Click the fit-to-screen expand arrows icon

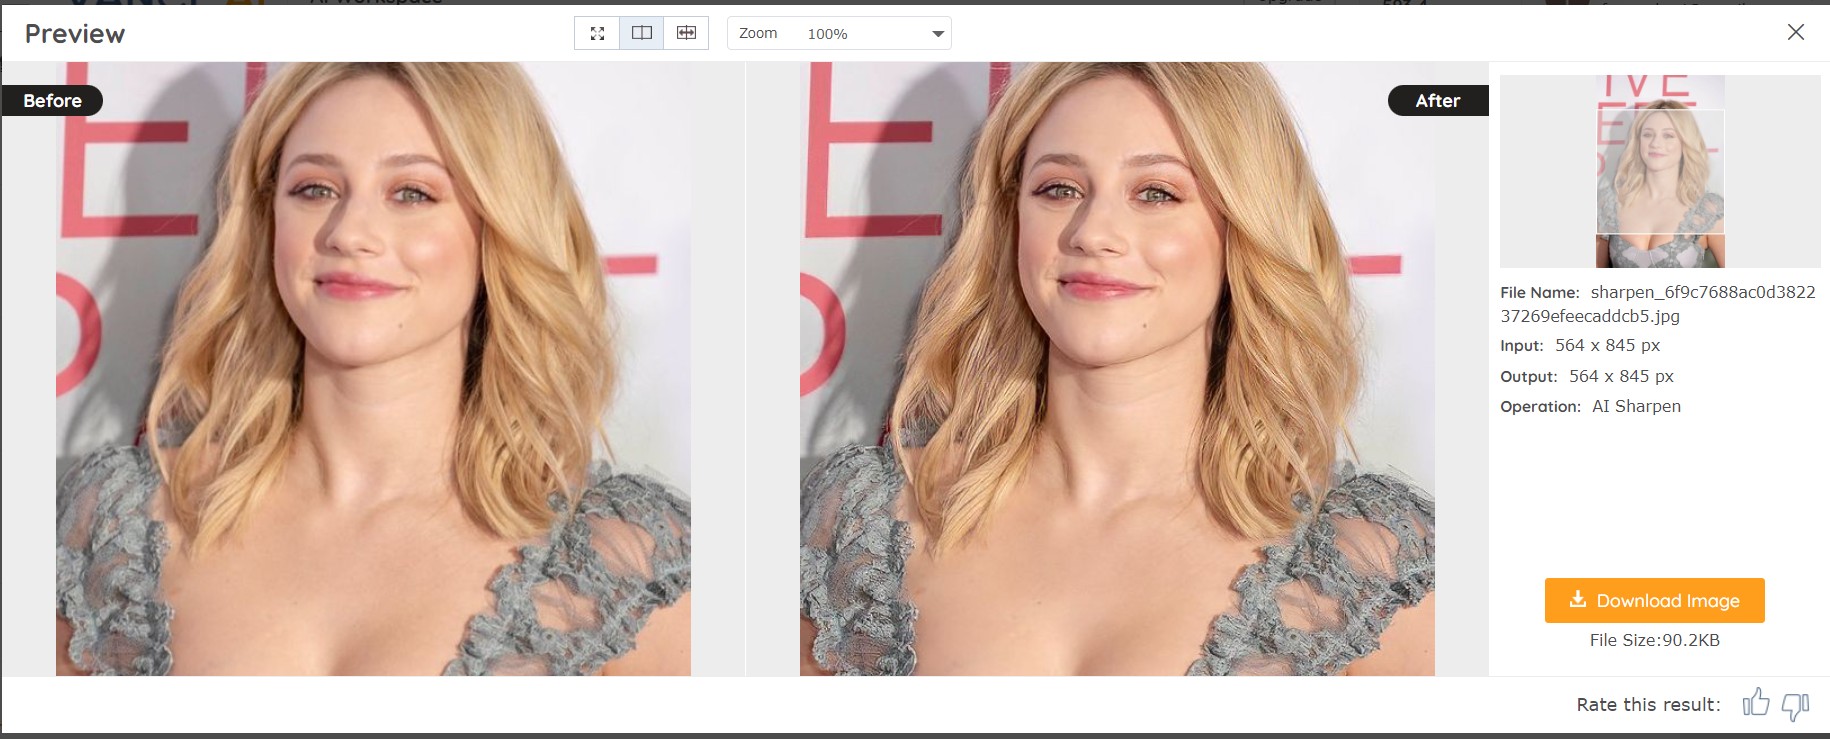pos(597,33)
